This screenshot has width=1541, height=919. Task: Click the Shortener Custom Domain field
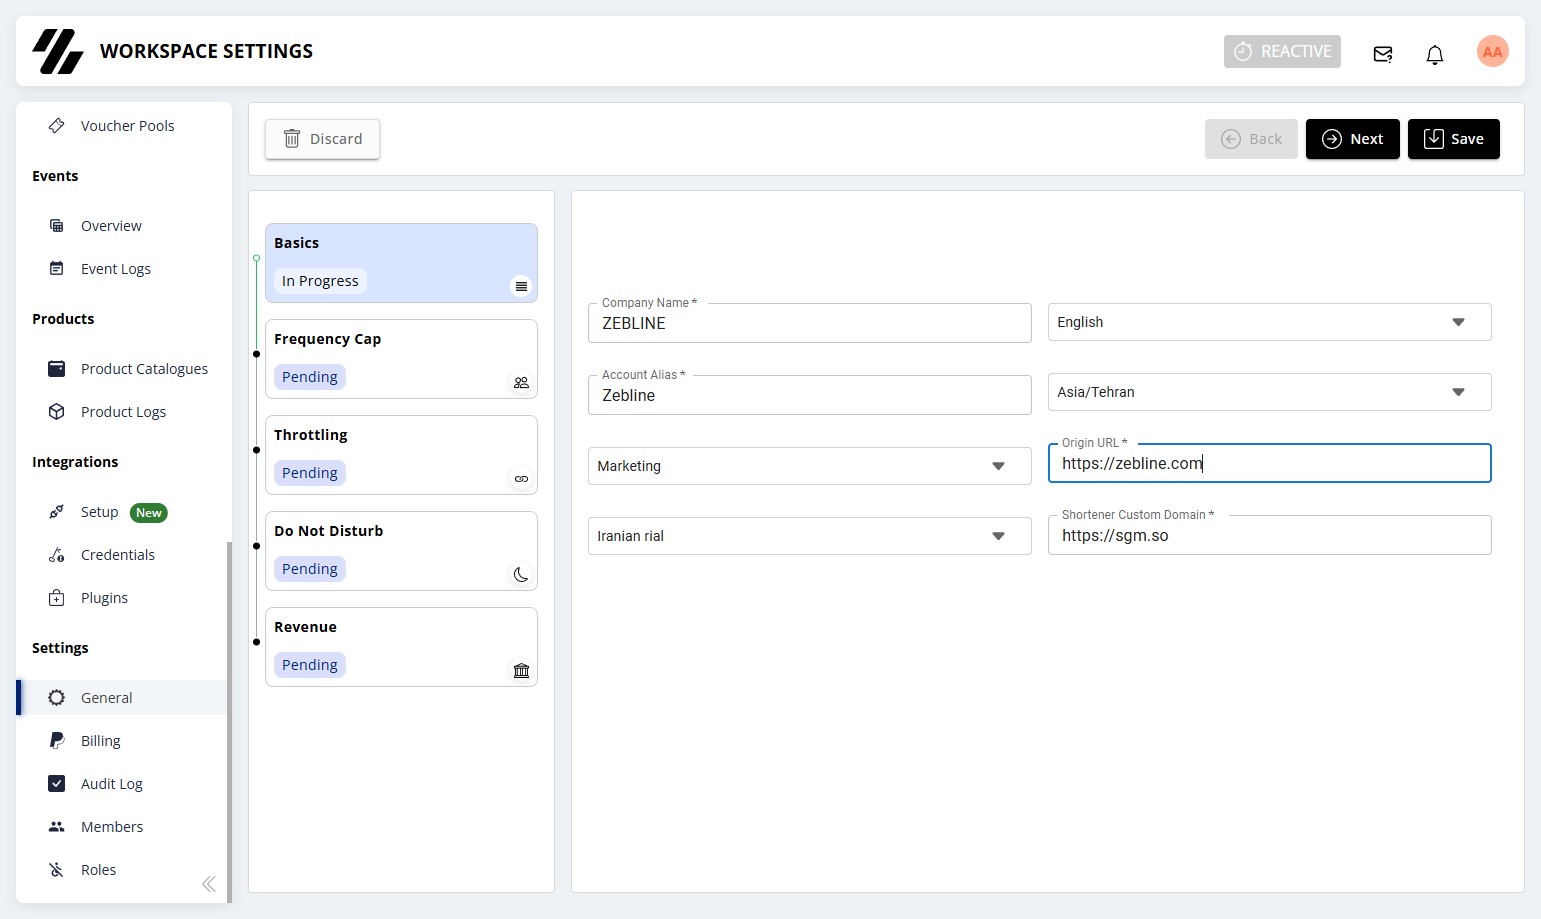coord(1269,535)
